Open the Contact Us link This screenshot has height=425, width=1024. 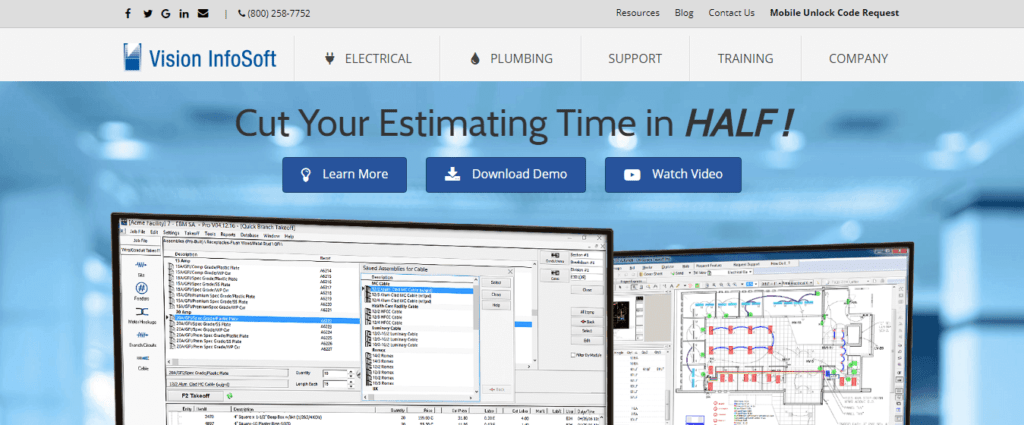(x=731, y=12)
